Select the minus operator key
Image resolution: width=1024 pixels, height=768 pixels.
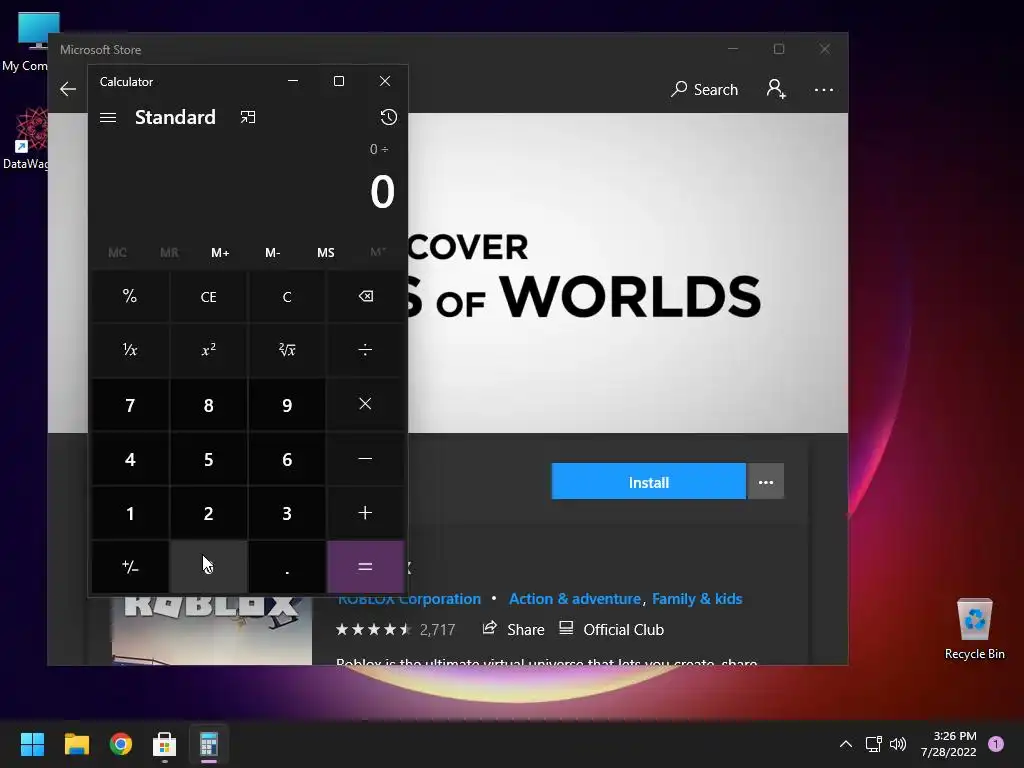coord(365,458)
